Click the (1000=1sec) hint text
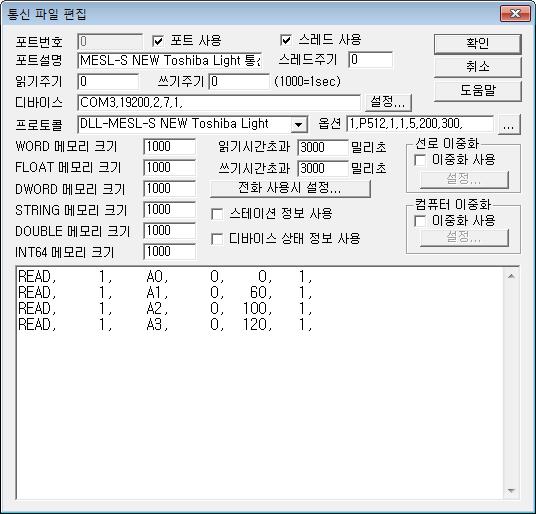This screenshot has width=536, height=514. [307, 81]
